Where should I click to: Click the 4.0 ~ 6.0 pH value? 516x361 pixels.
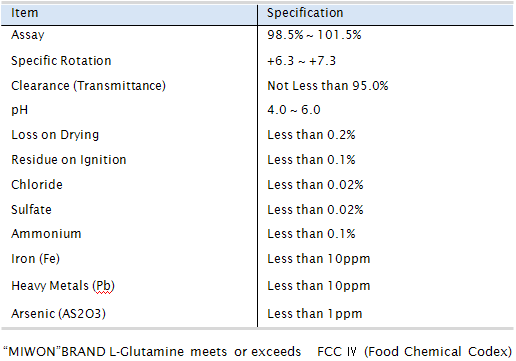pyautogui.click(x=294, y=110)
